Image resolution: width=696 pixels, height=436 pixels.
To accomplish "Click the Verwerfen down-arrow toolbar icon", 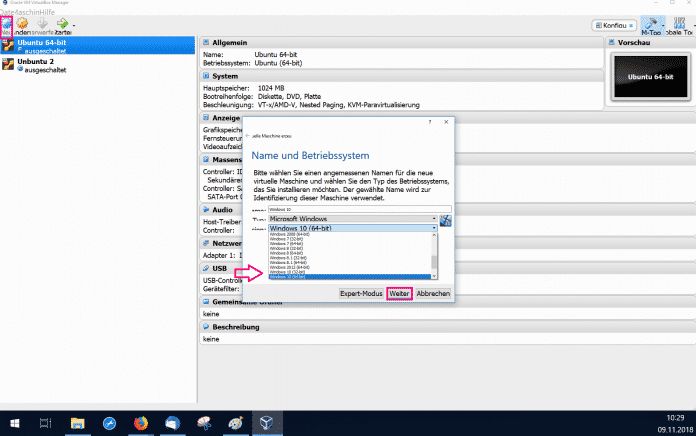I will click(x=42, y=22).
